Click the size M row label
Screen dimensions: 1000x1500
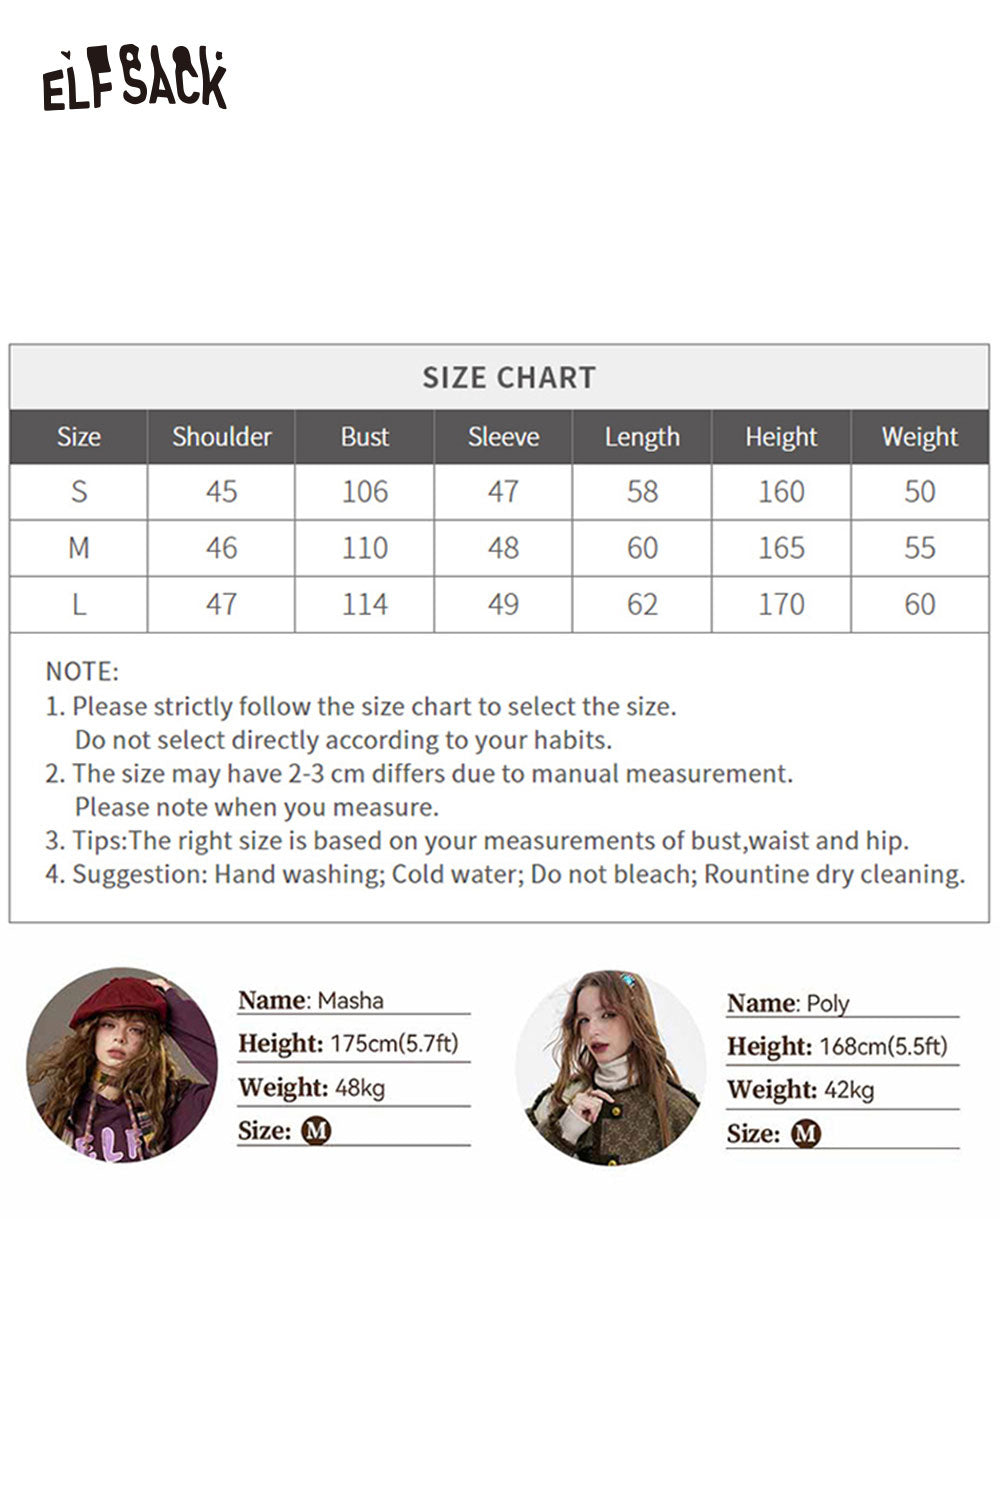(79, 548)
